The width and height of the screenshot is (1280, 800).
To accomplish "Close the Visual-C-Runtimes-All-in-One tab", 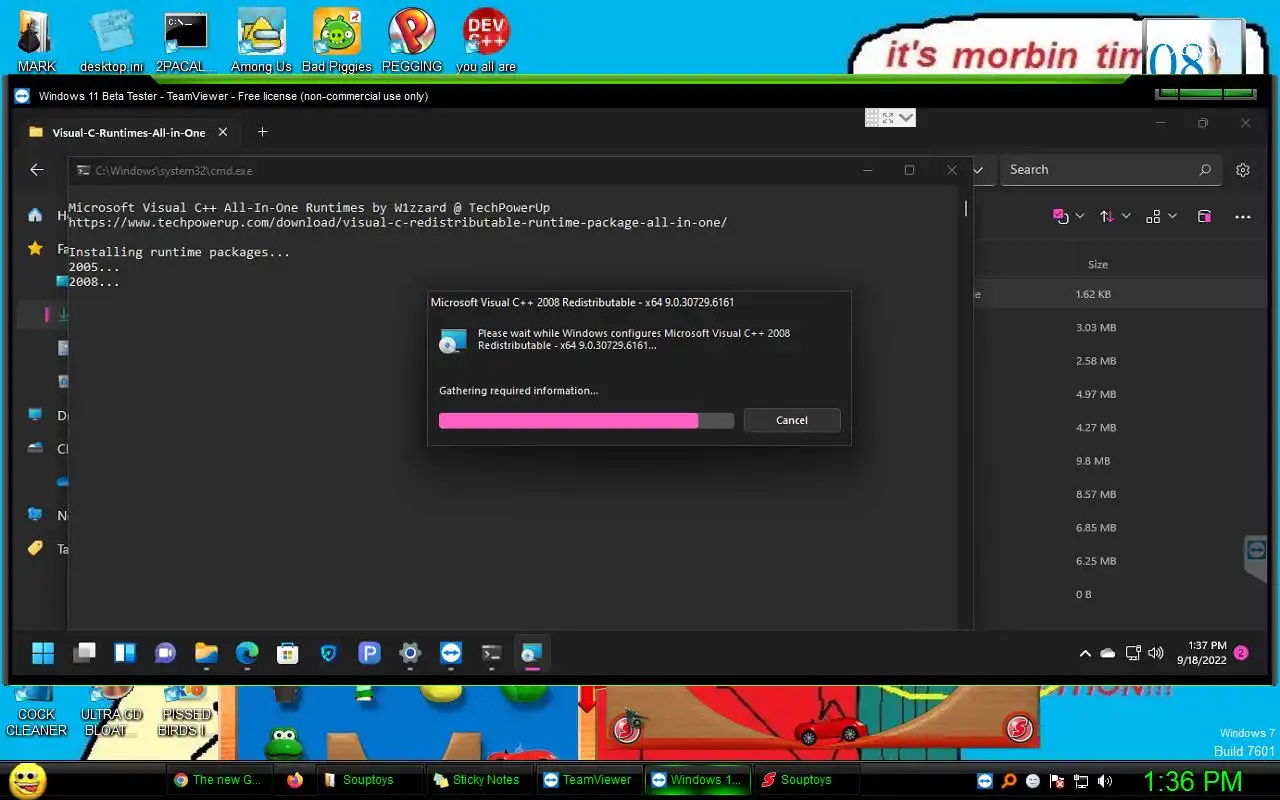I will coord(223,132).
